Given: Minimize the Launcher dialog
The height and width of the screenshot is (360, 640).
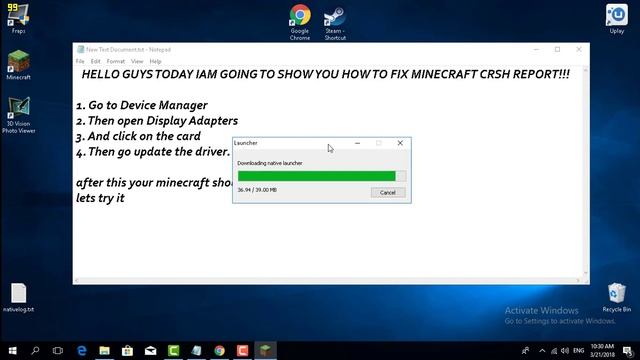Looking at the screenshot, I should click(x=358, y=143).
